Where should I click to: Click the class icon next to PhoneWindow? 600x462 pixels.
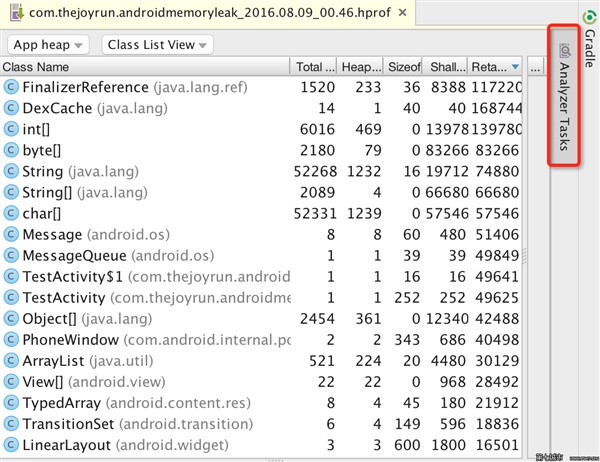pyautogui.click(x=11, y=339)
